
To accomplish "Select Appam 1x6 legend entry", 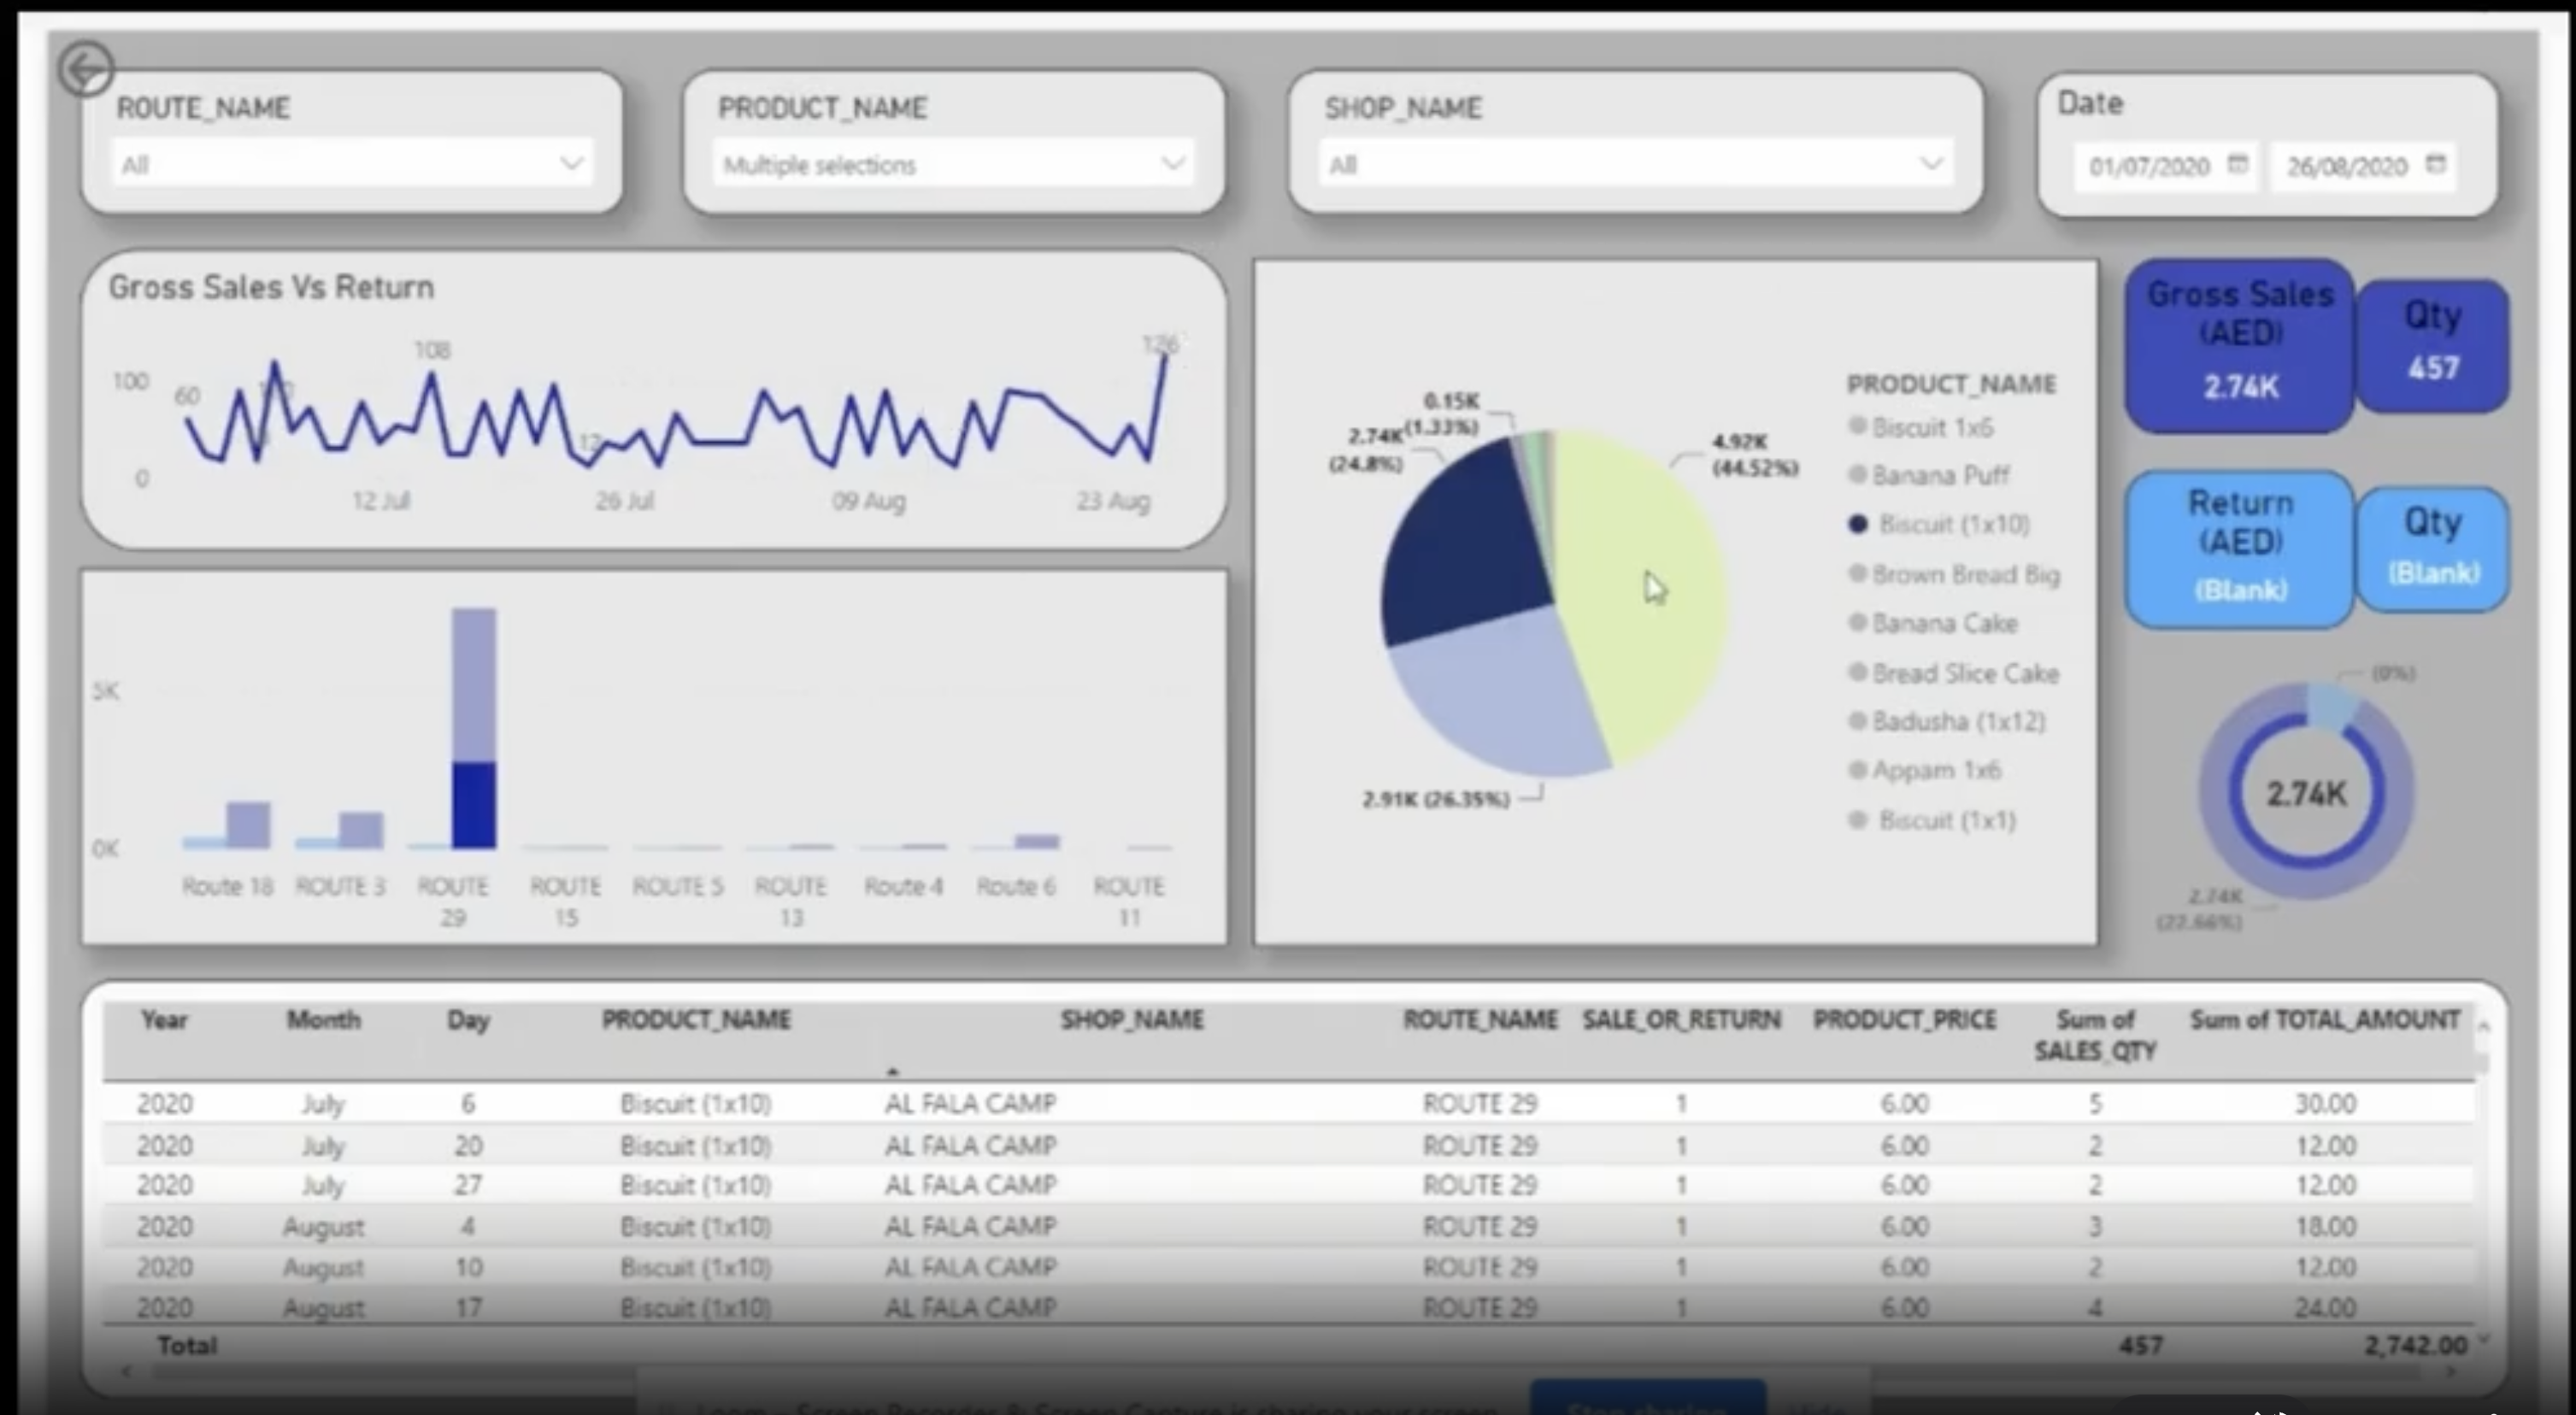I will pos(1925,770).
